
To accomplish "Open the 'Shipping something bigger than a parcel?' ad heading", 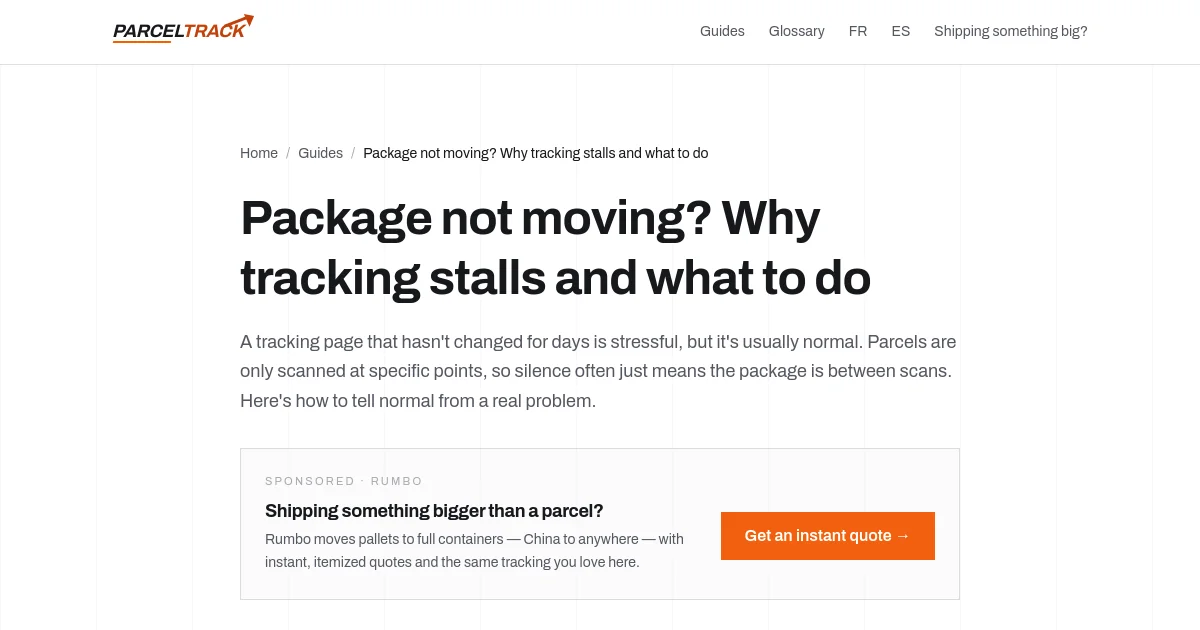I will pyautogui.click(x=434, y=511).
